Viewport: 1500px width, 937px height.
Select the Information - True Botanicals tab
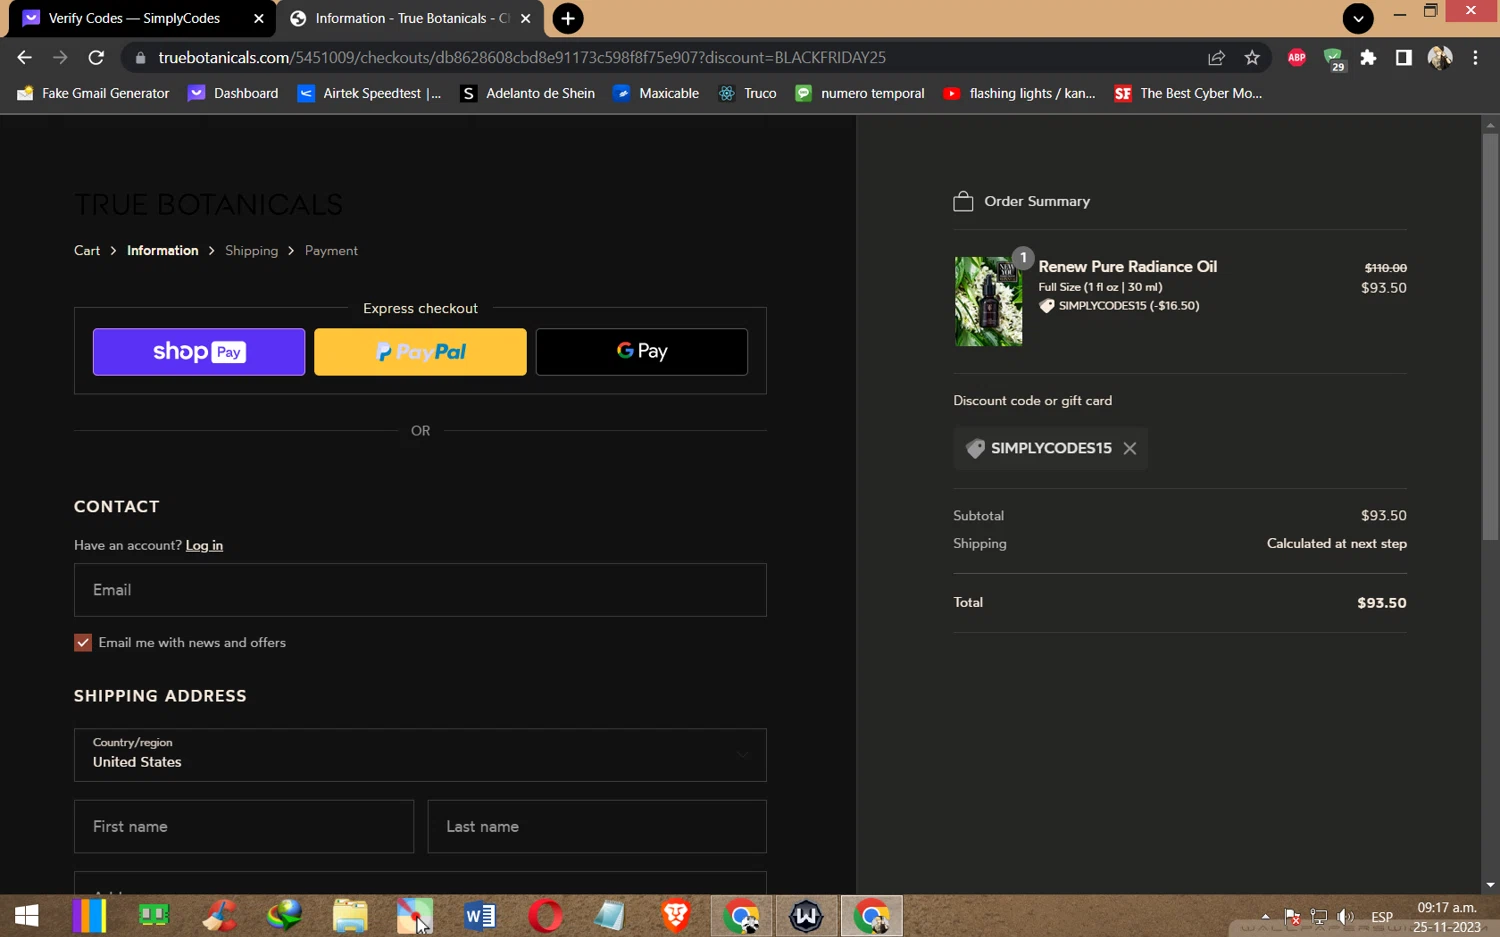[412, 18]
